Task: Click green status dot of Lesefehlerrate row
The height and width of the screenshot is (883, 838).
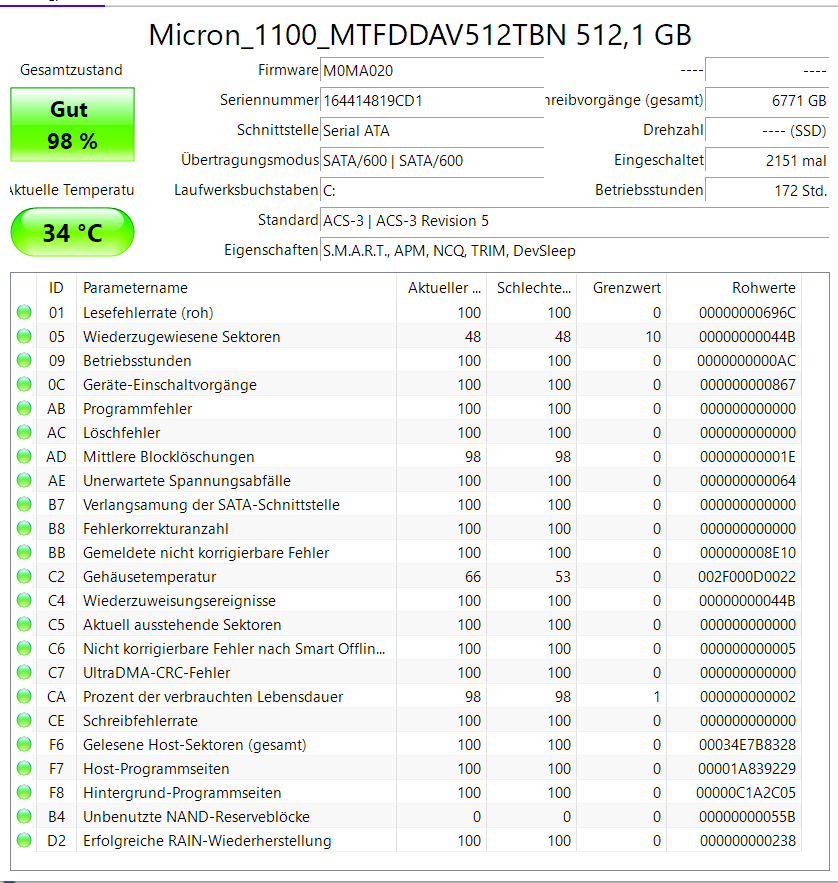Action: tap(24, 312)
